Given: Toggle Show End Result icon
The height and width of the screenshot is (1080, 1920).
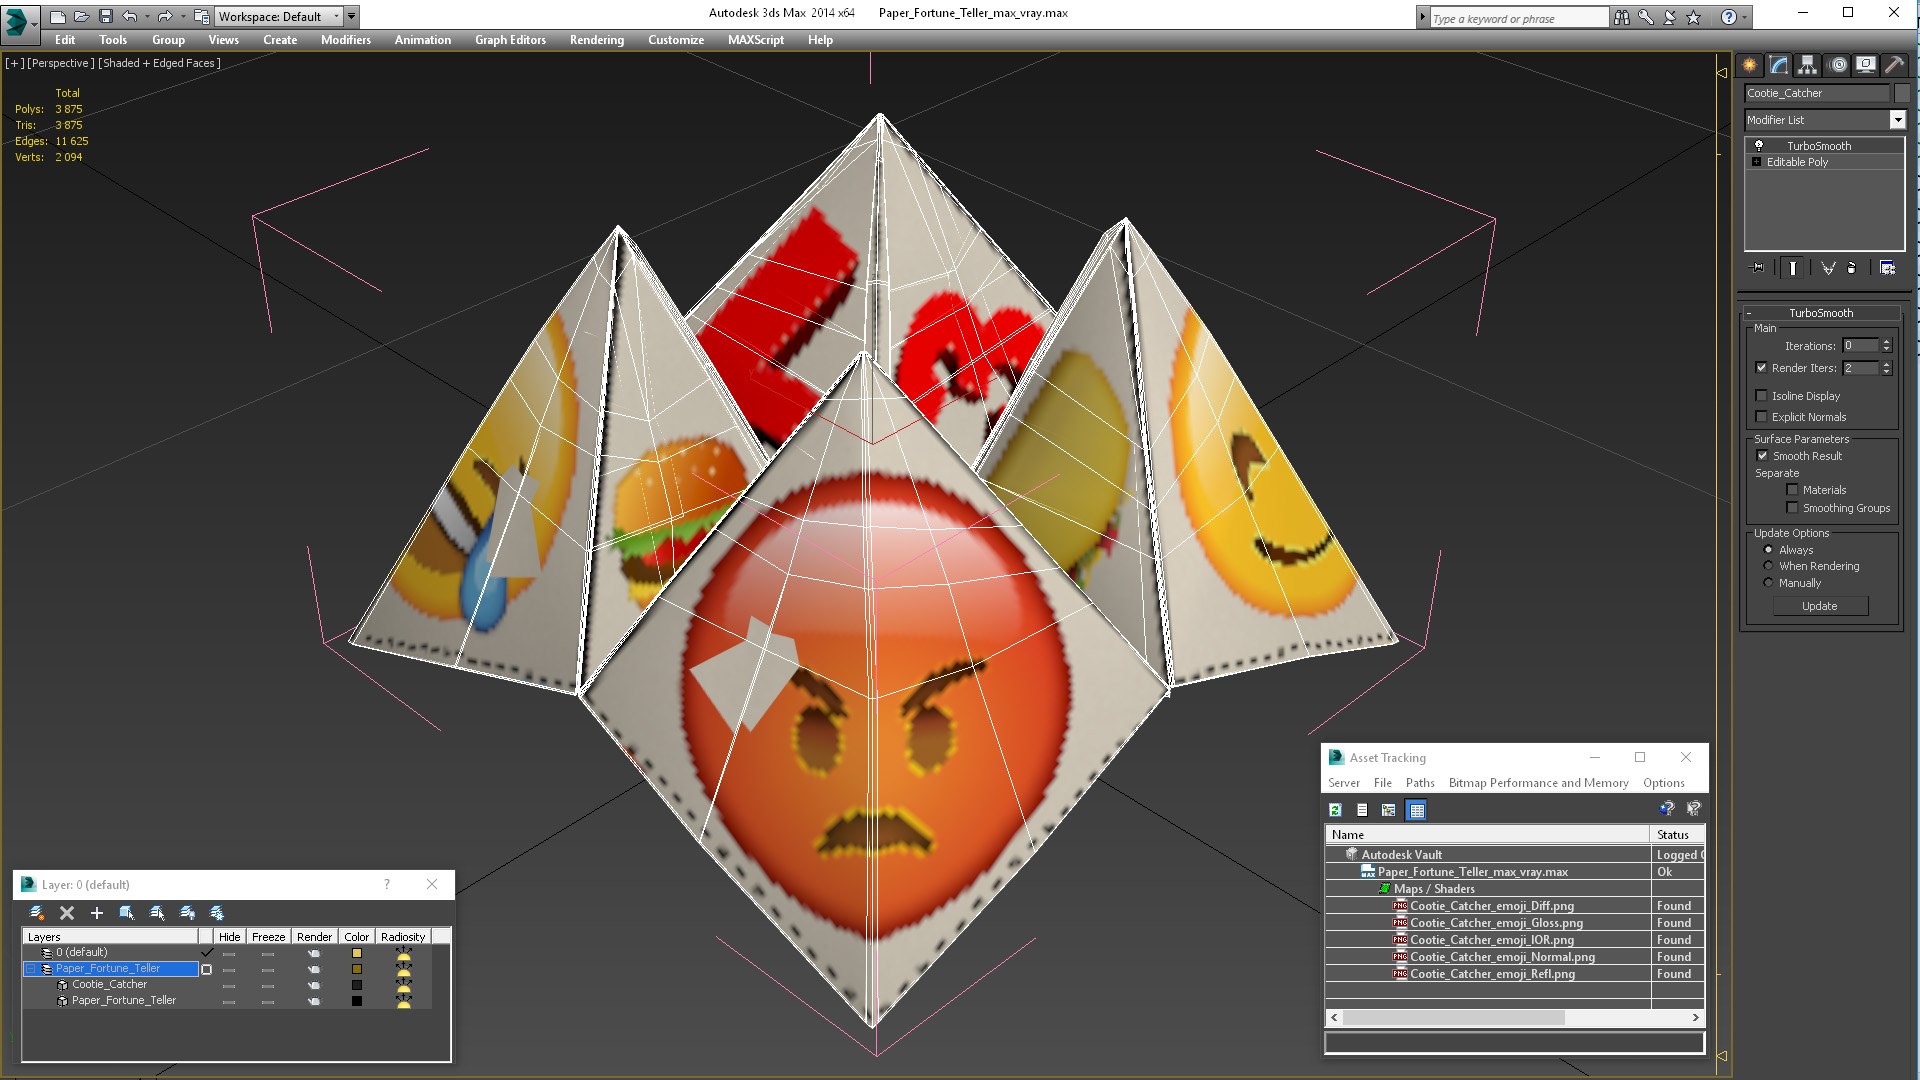Looking at the screenshot, I should click(1793, 267).
